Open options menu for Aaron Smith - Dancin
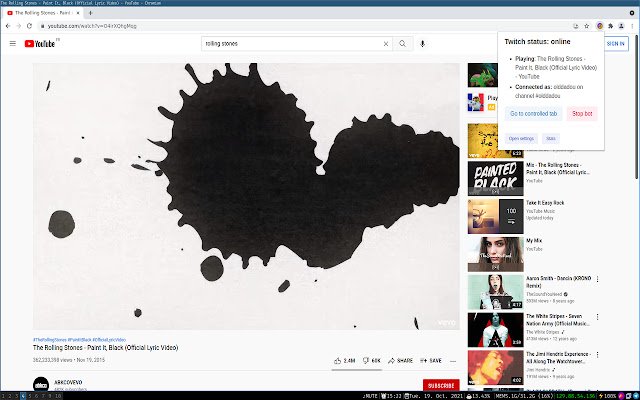640x400 pixels. (597, 279)
